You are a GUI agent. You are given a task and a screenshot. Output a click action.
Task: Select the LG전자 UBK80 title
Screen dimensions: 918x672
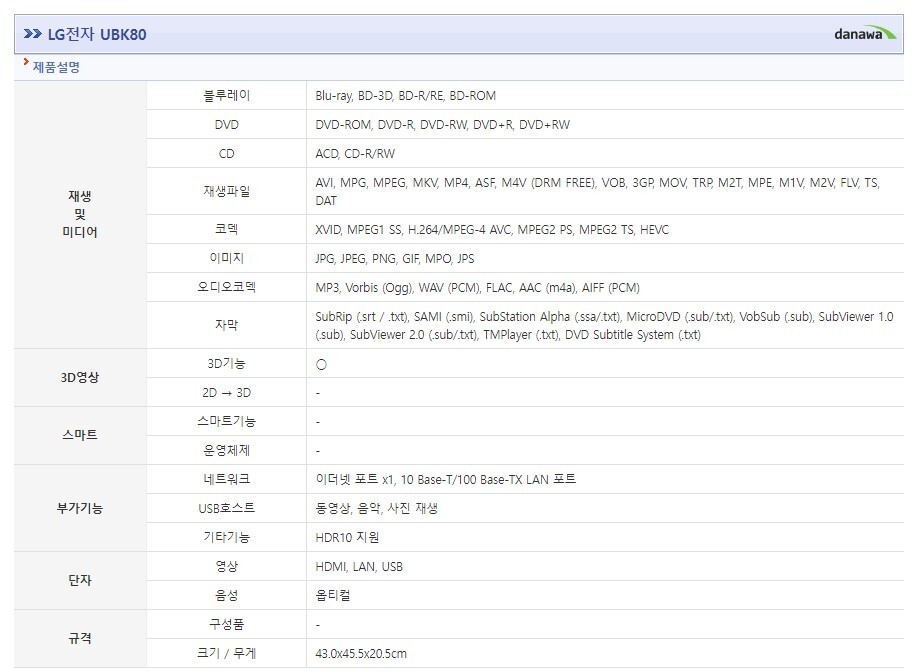(97, 35)
